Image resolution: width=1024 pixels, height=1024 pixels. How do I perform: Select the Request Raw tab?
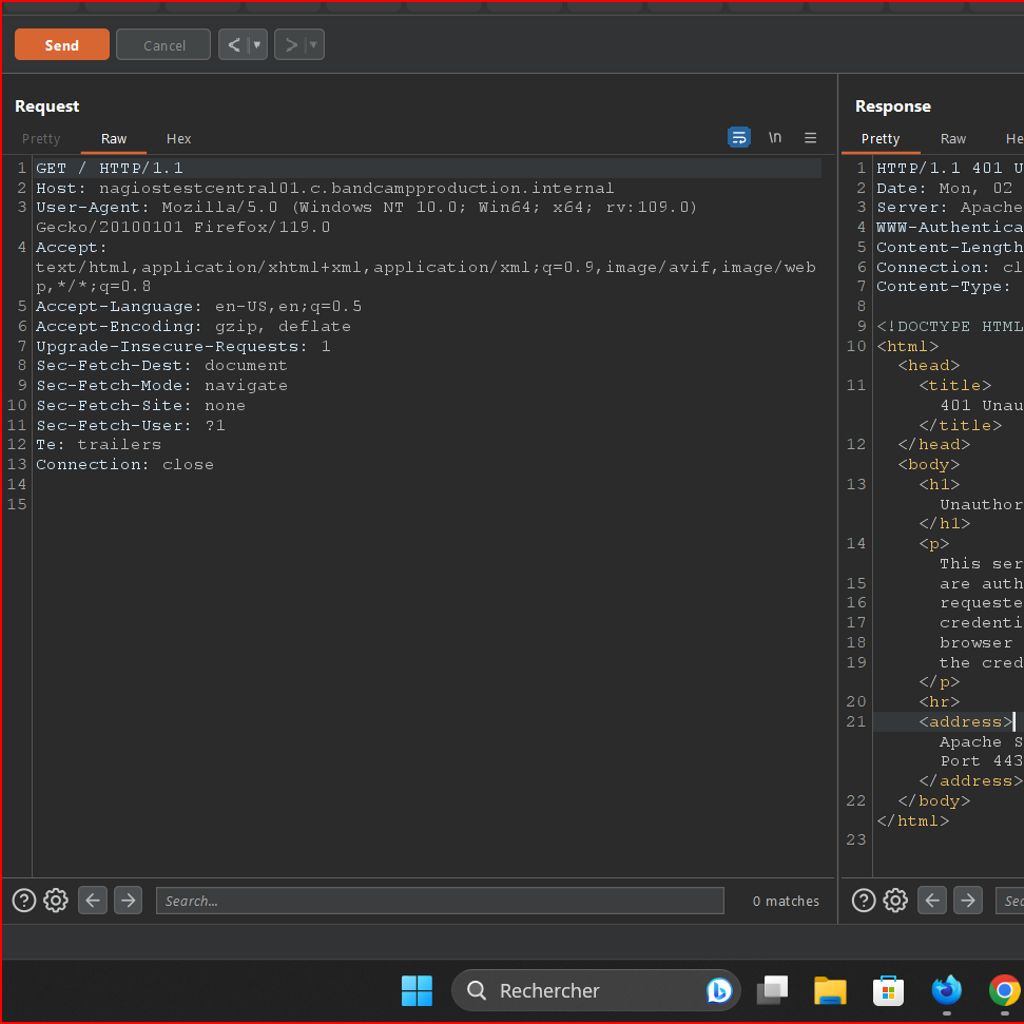(114, 138)
